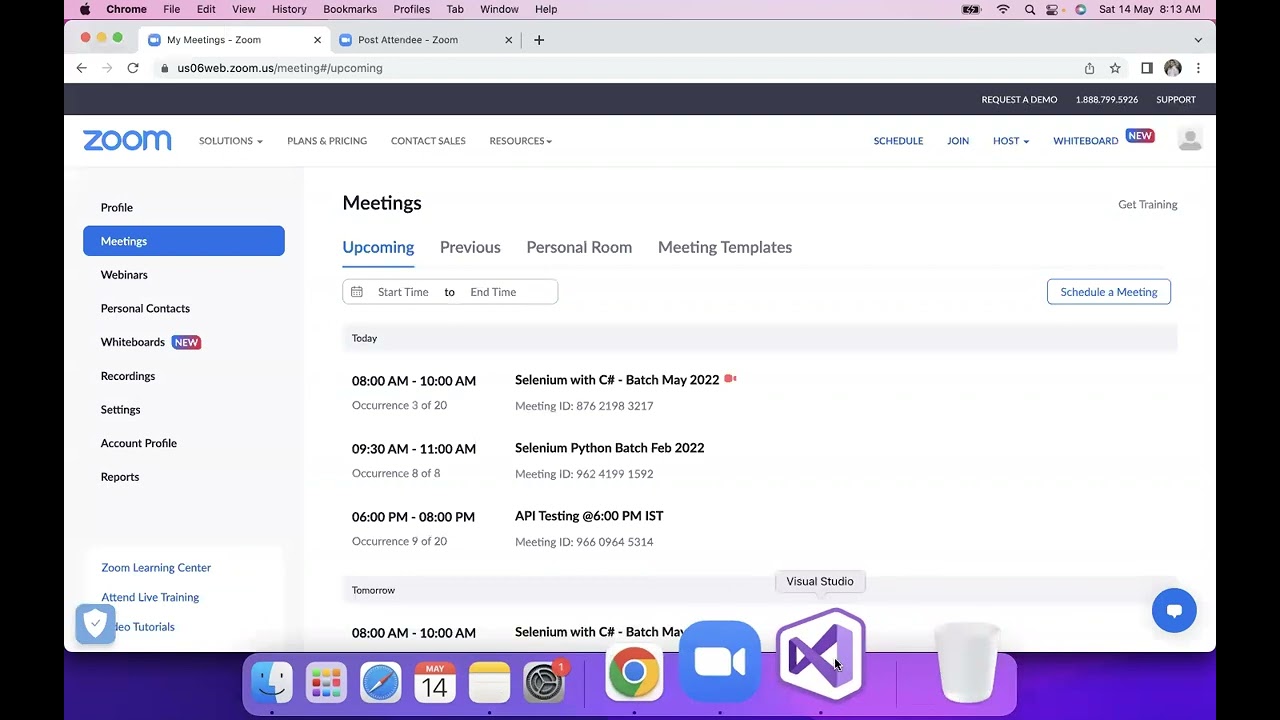The height and width of the screenshot is (720, 1280).
Task: Click the recording icon beside Selenium with C#
Action: 730,379
